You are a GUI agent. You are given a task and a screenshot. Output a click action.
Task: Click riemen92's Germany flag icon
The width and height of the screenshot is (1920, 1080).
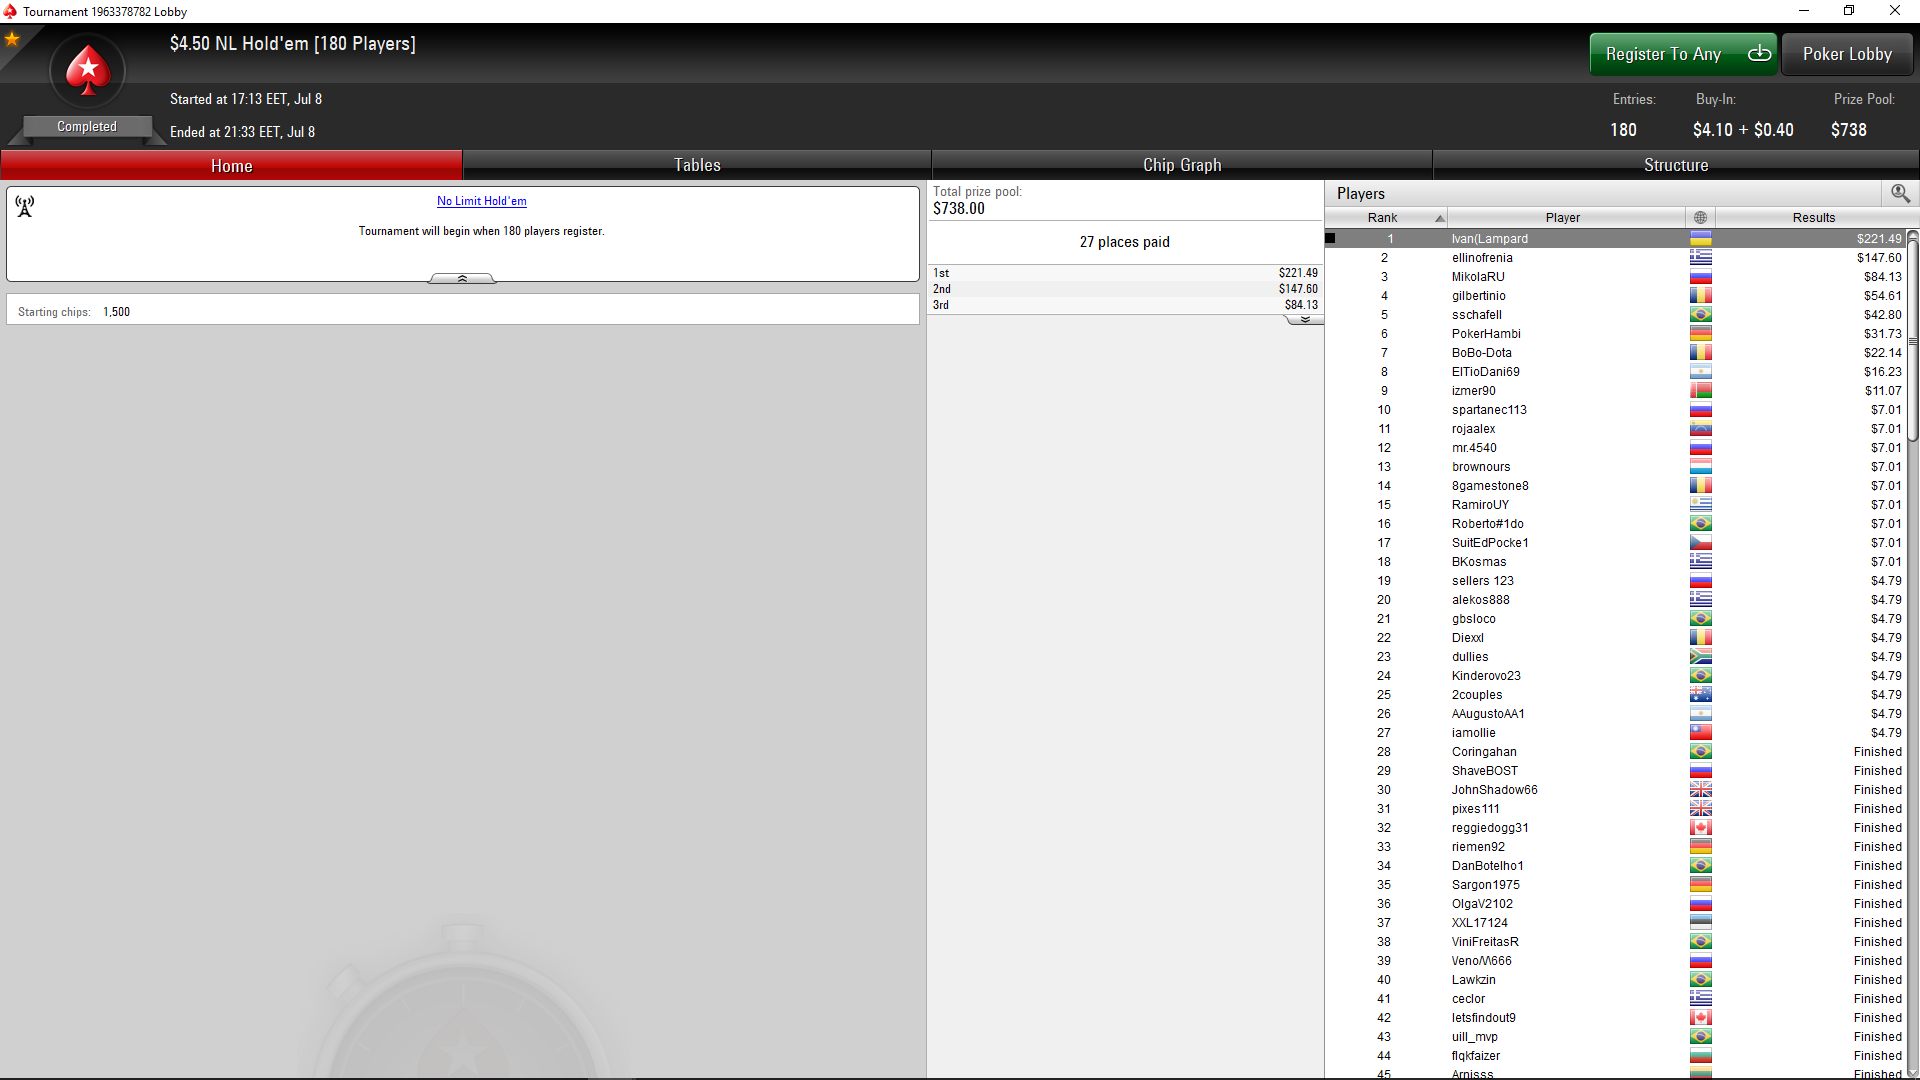click(1700, 847)
